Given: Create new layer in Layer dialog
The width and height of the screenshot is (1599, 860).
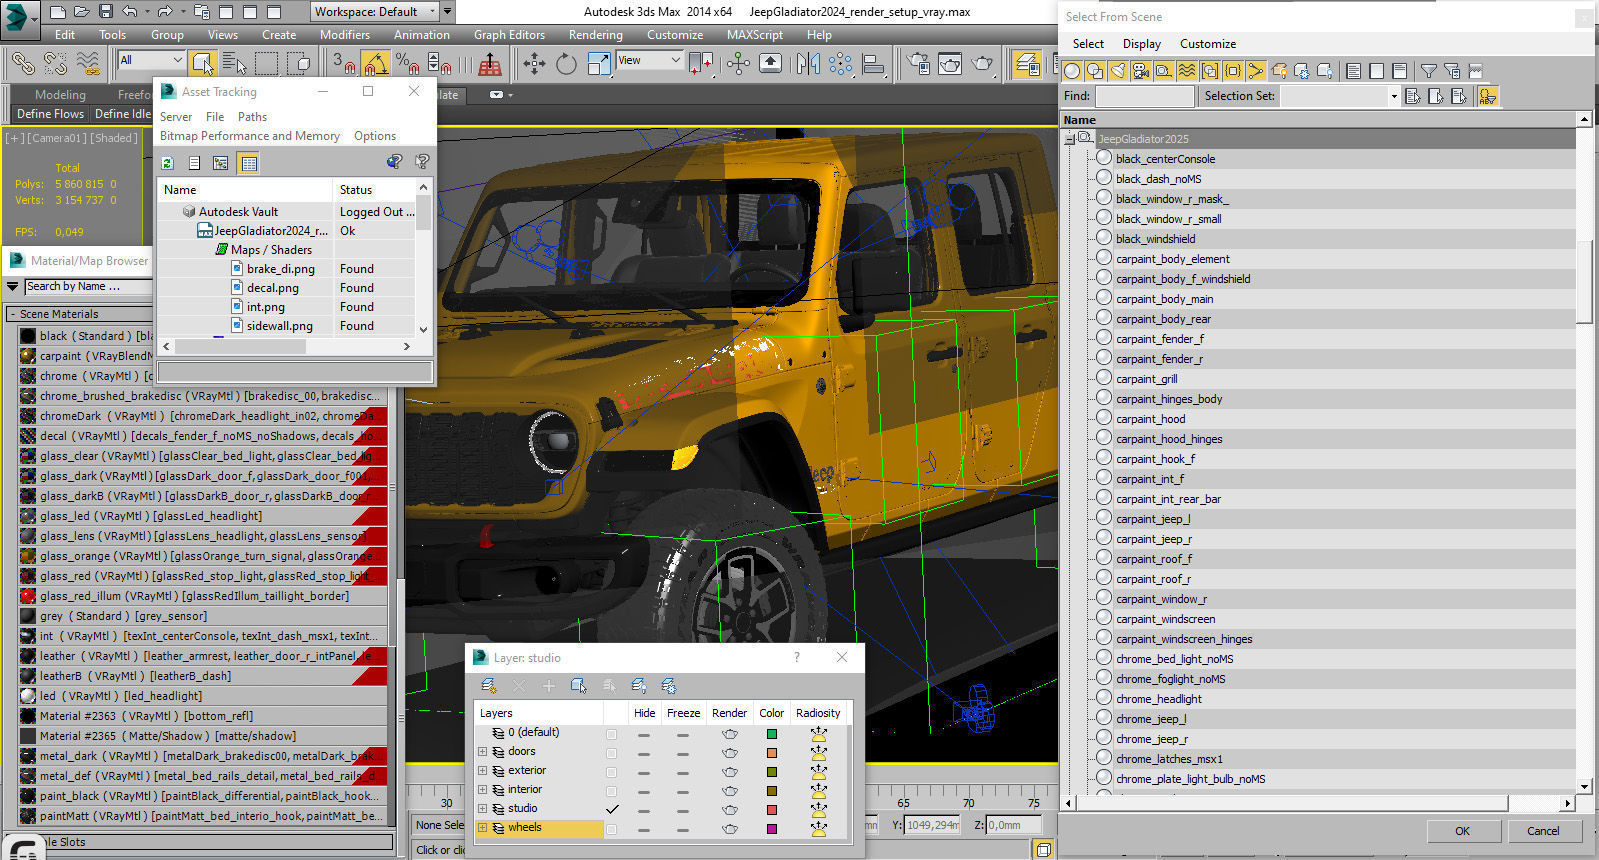Looking at the screenshot, I should click(x=488, y=685).
